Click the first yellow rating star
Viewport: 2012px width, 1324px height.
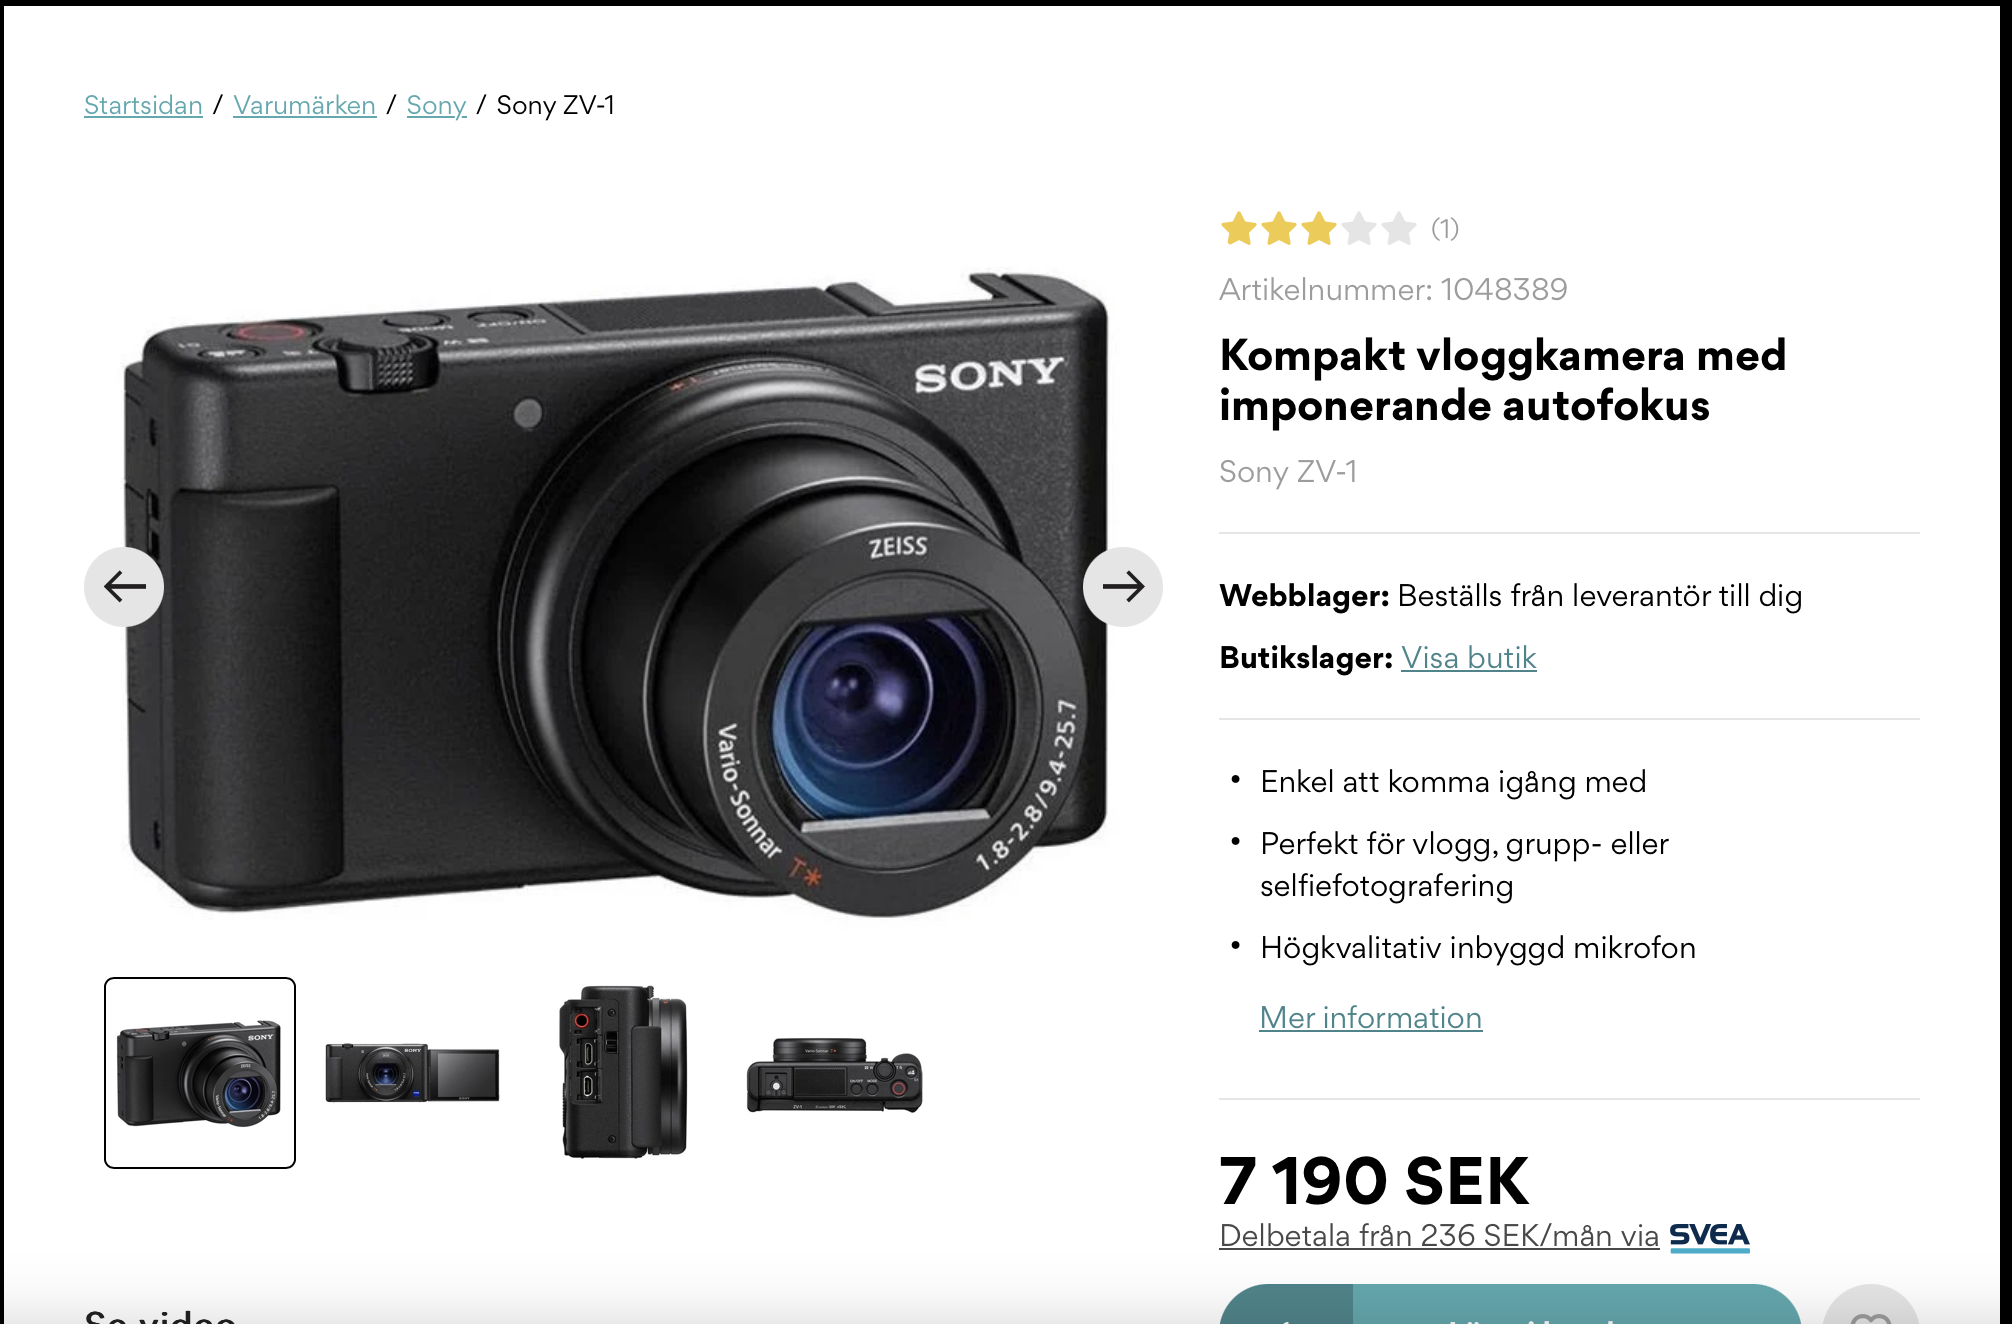click(1239, 229)
